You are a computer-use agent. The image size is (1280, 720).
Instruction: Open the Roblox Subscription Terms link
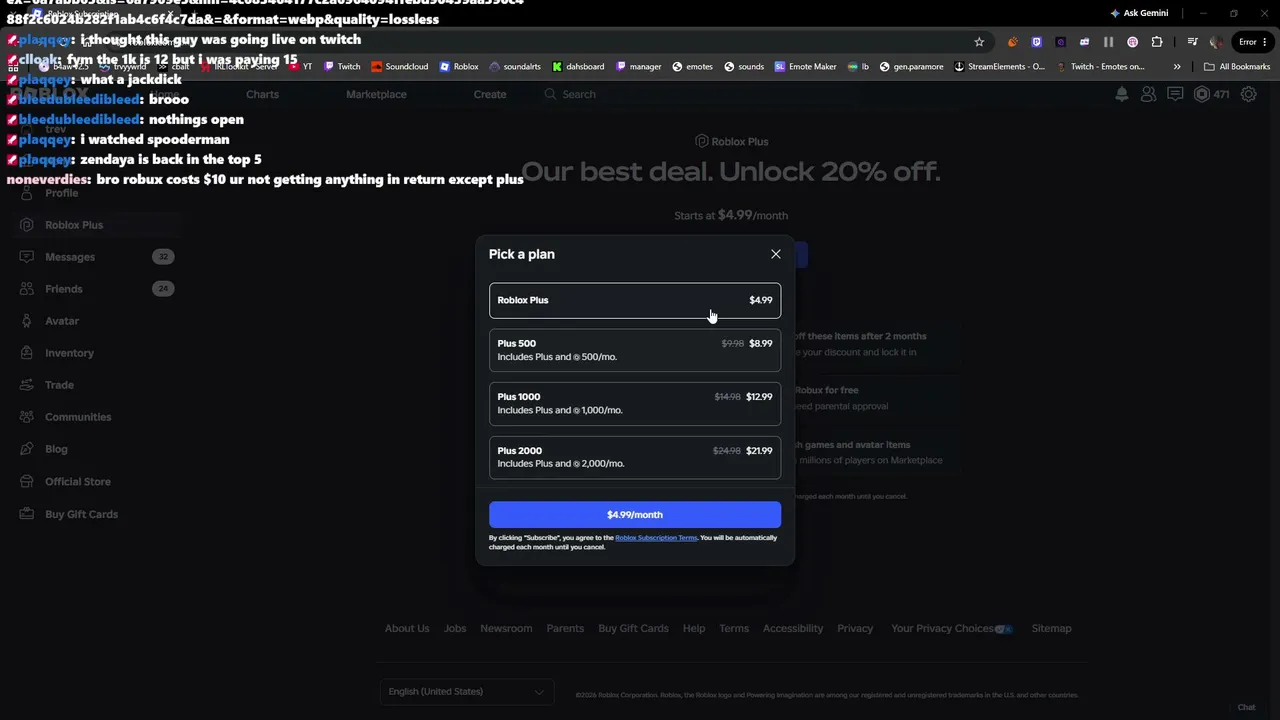(x=656, y=538)
